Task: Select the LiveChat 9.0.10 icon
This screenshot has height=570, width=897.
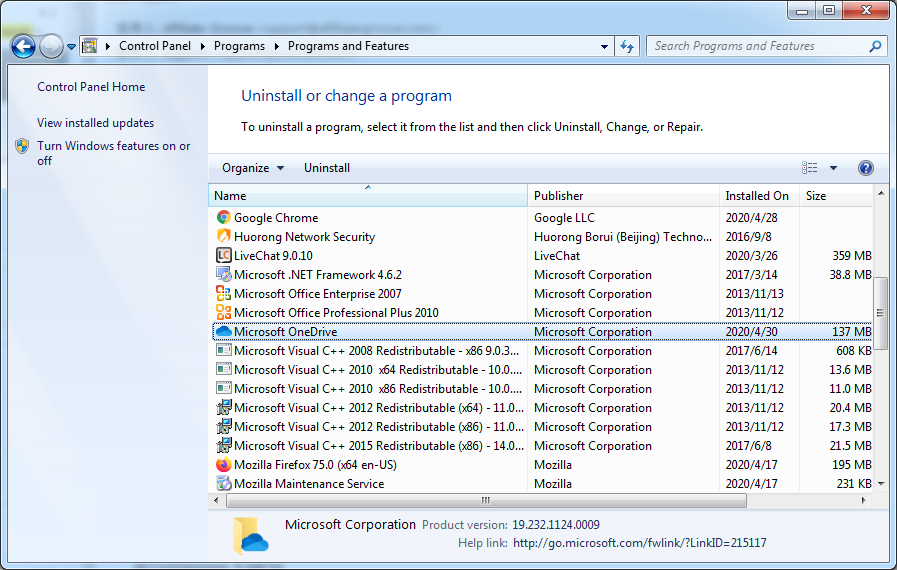Action: 224,255
